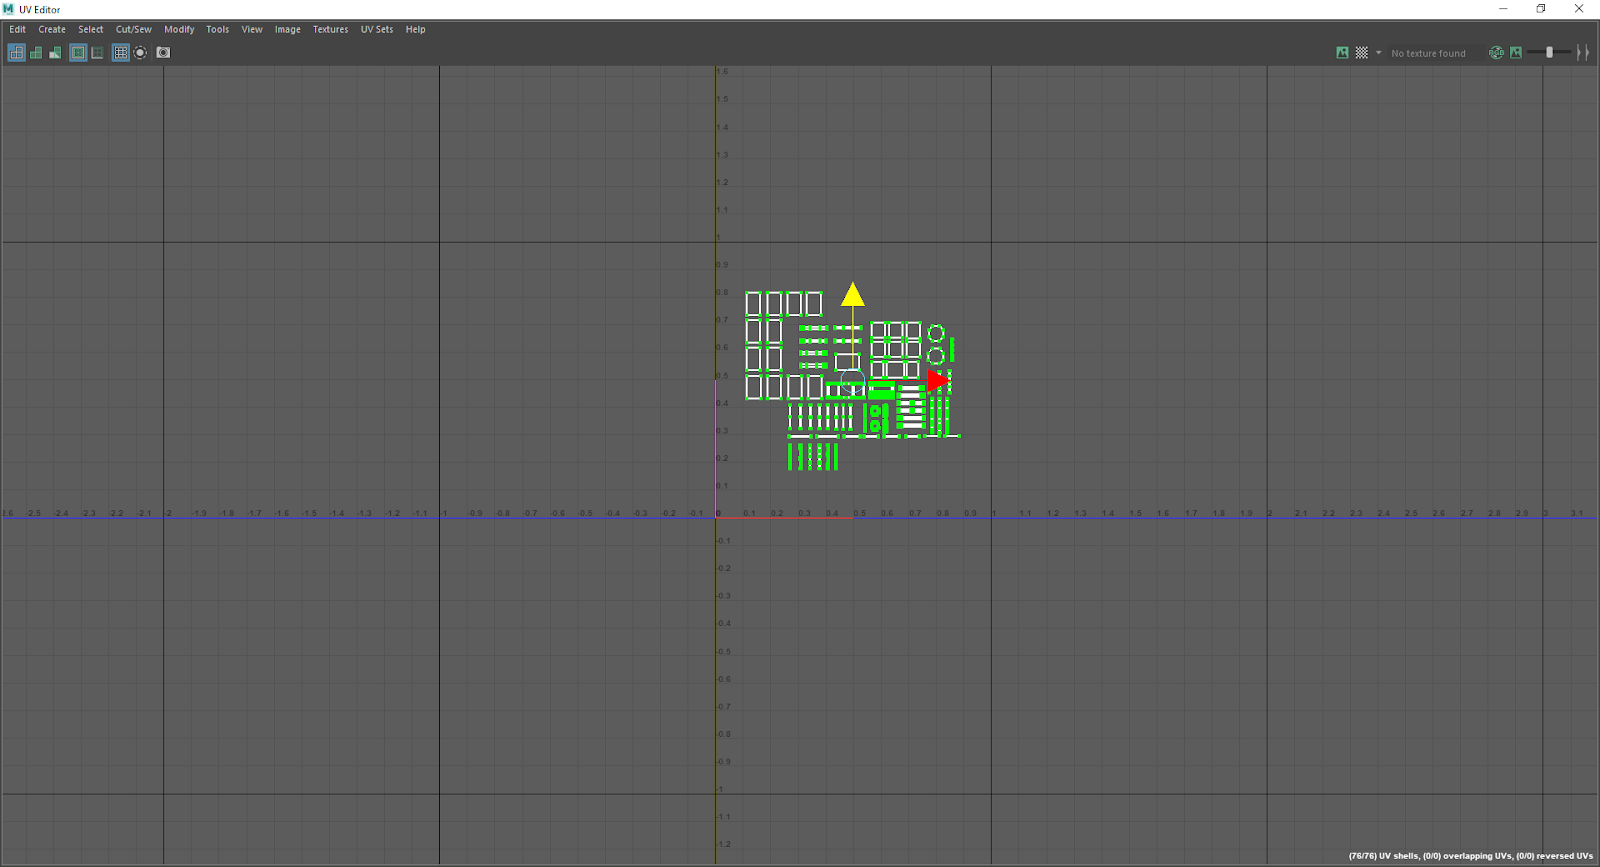Open the Tools menu
Viewport: 1600px width, 867px height.
coord(218,29)
